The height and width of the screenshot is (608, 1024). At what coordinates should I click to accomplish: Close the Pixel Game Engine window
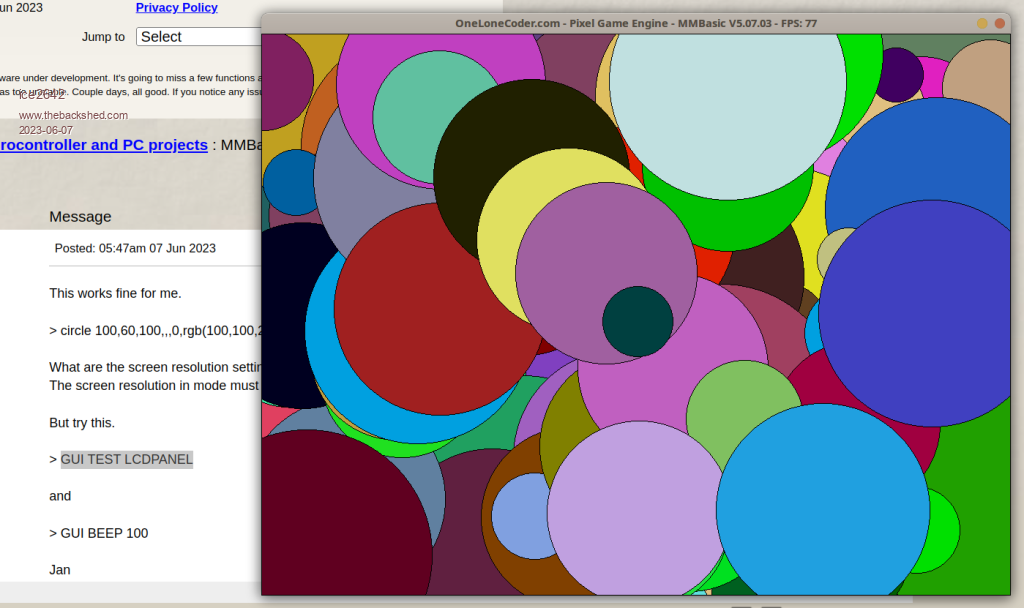[999, 23]
